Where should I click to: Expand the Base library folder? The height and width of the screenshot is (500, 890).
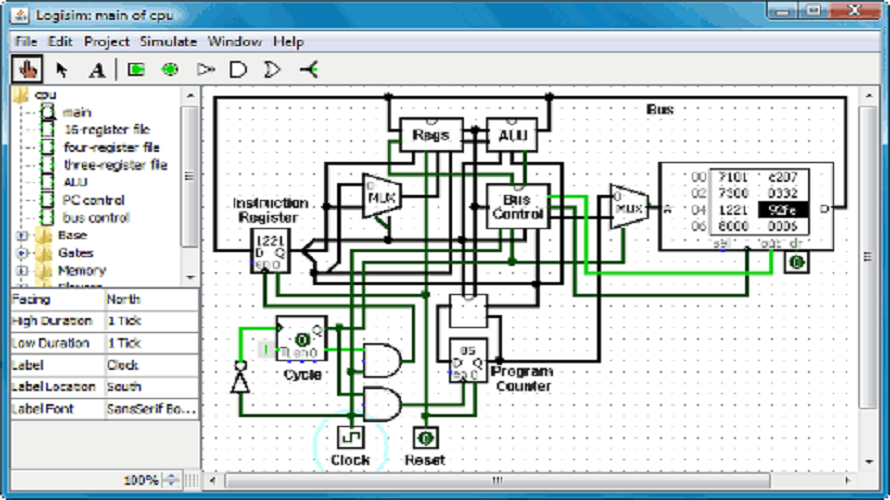pyautogui.click(x=21, y=236)
